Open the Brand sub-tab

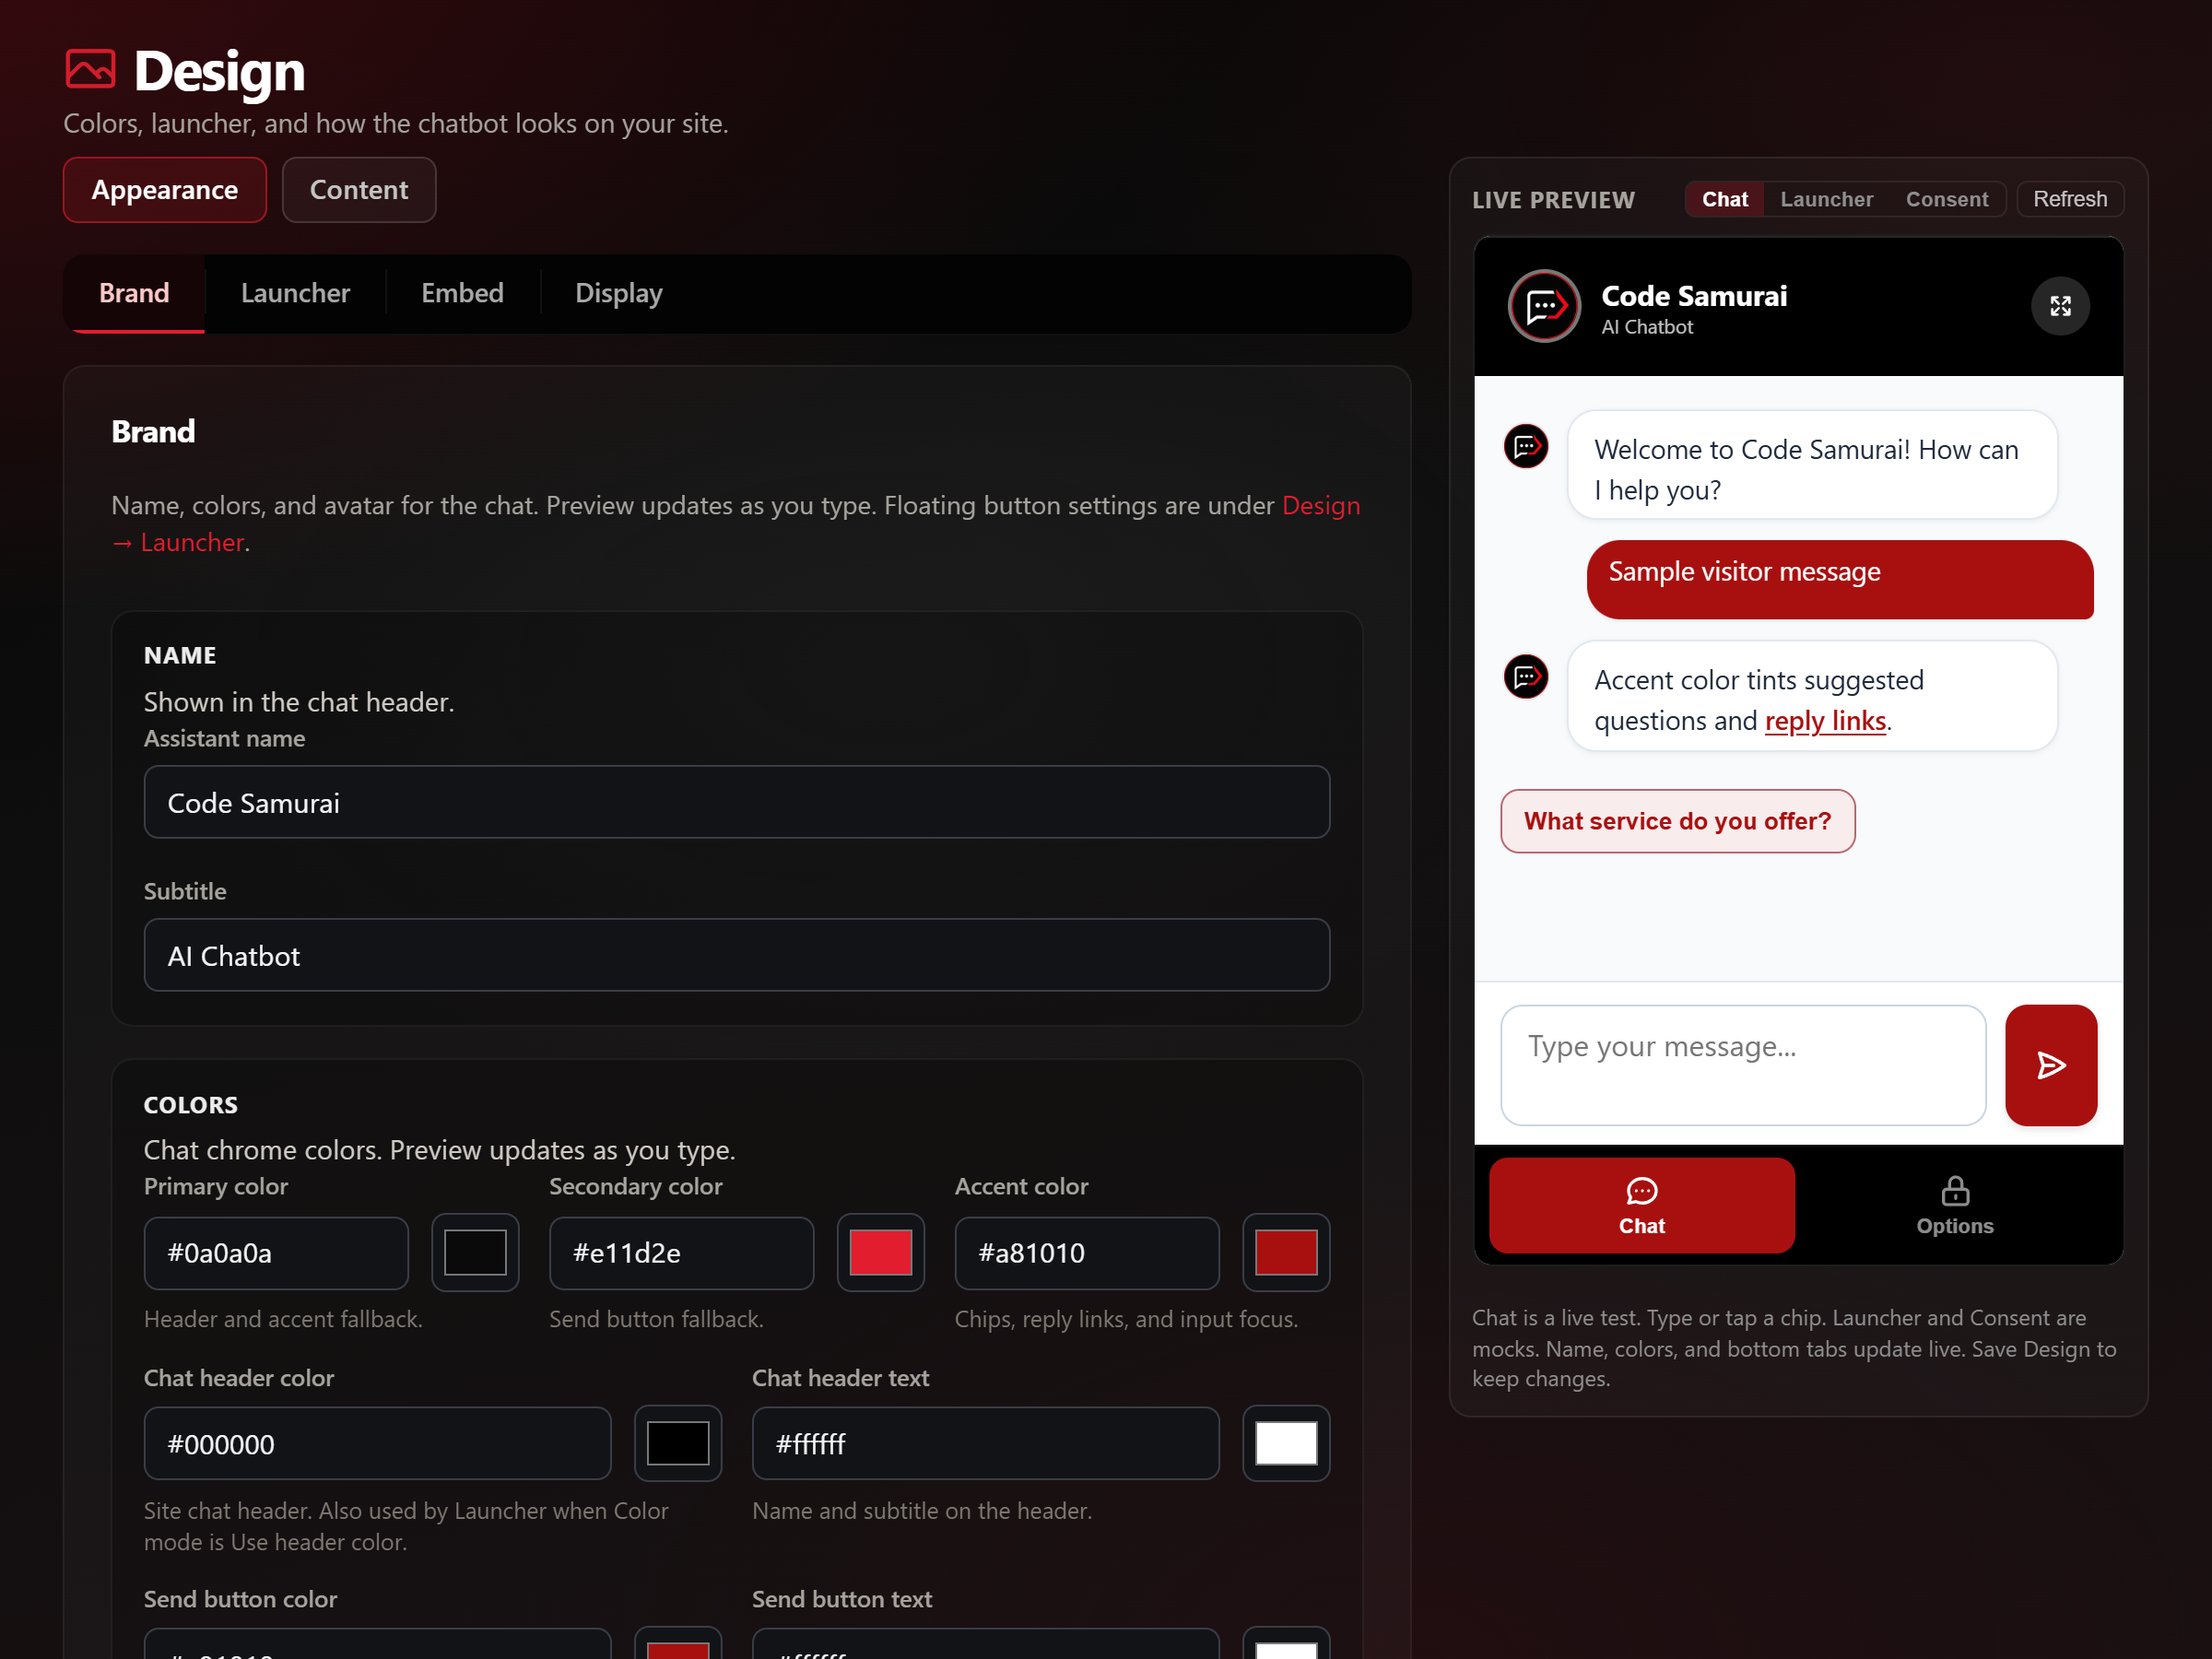(134, 293)
